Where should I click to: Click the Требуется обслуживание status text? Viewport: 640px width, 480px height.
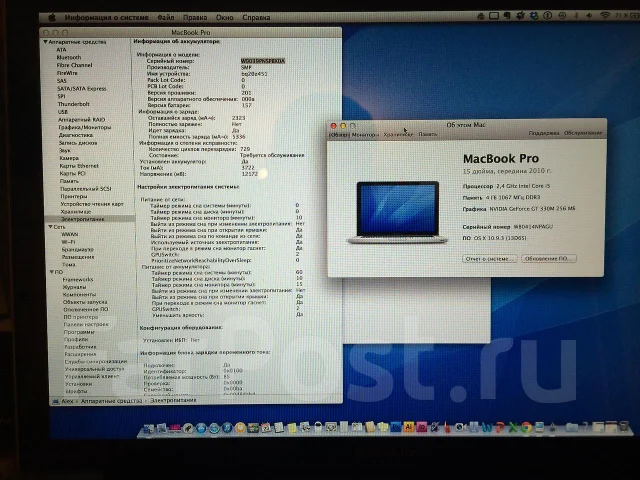coord(272,155)
